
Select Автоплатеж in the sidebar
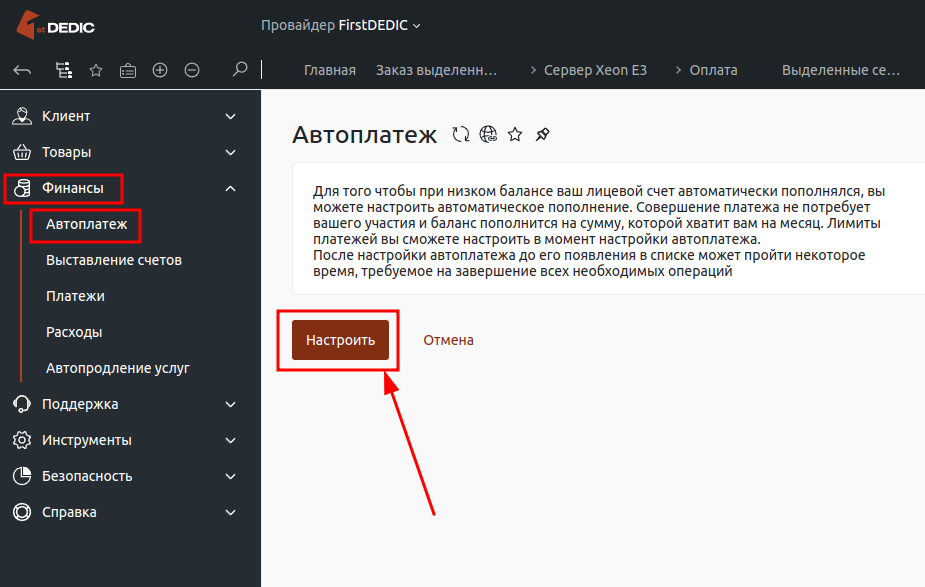click(87, 224)
